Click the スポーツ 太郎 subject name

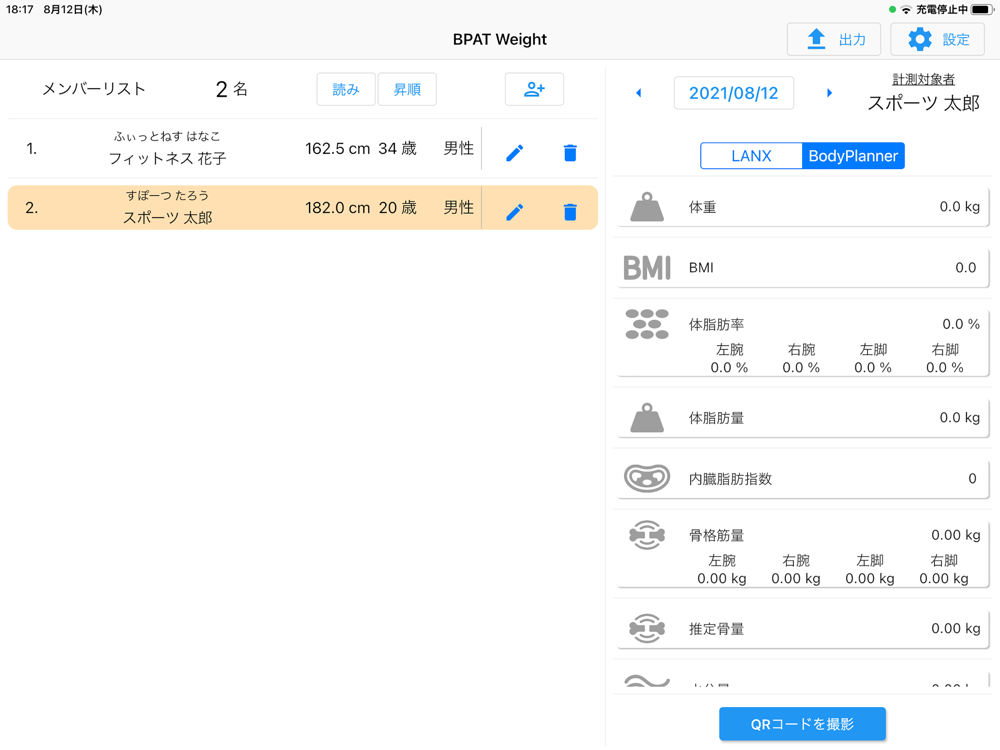click(923, 103)
